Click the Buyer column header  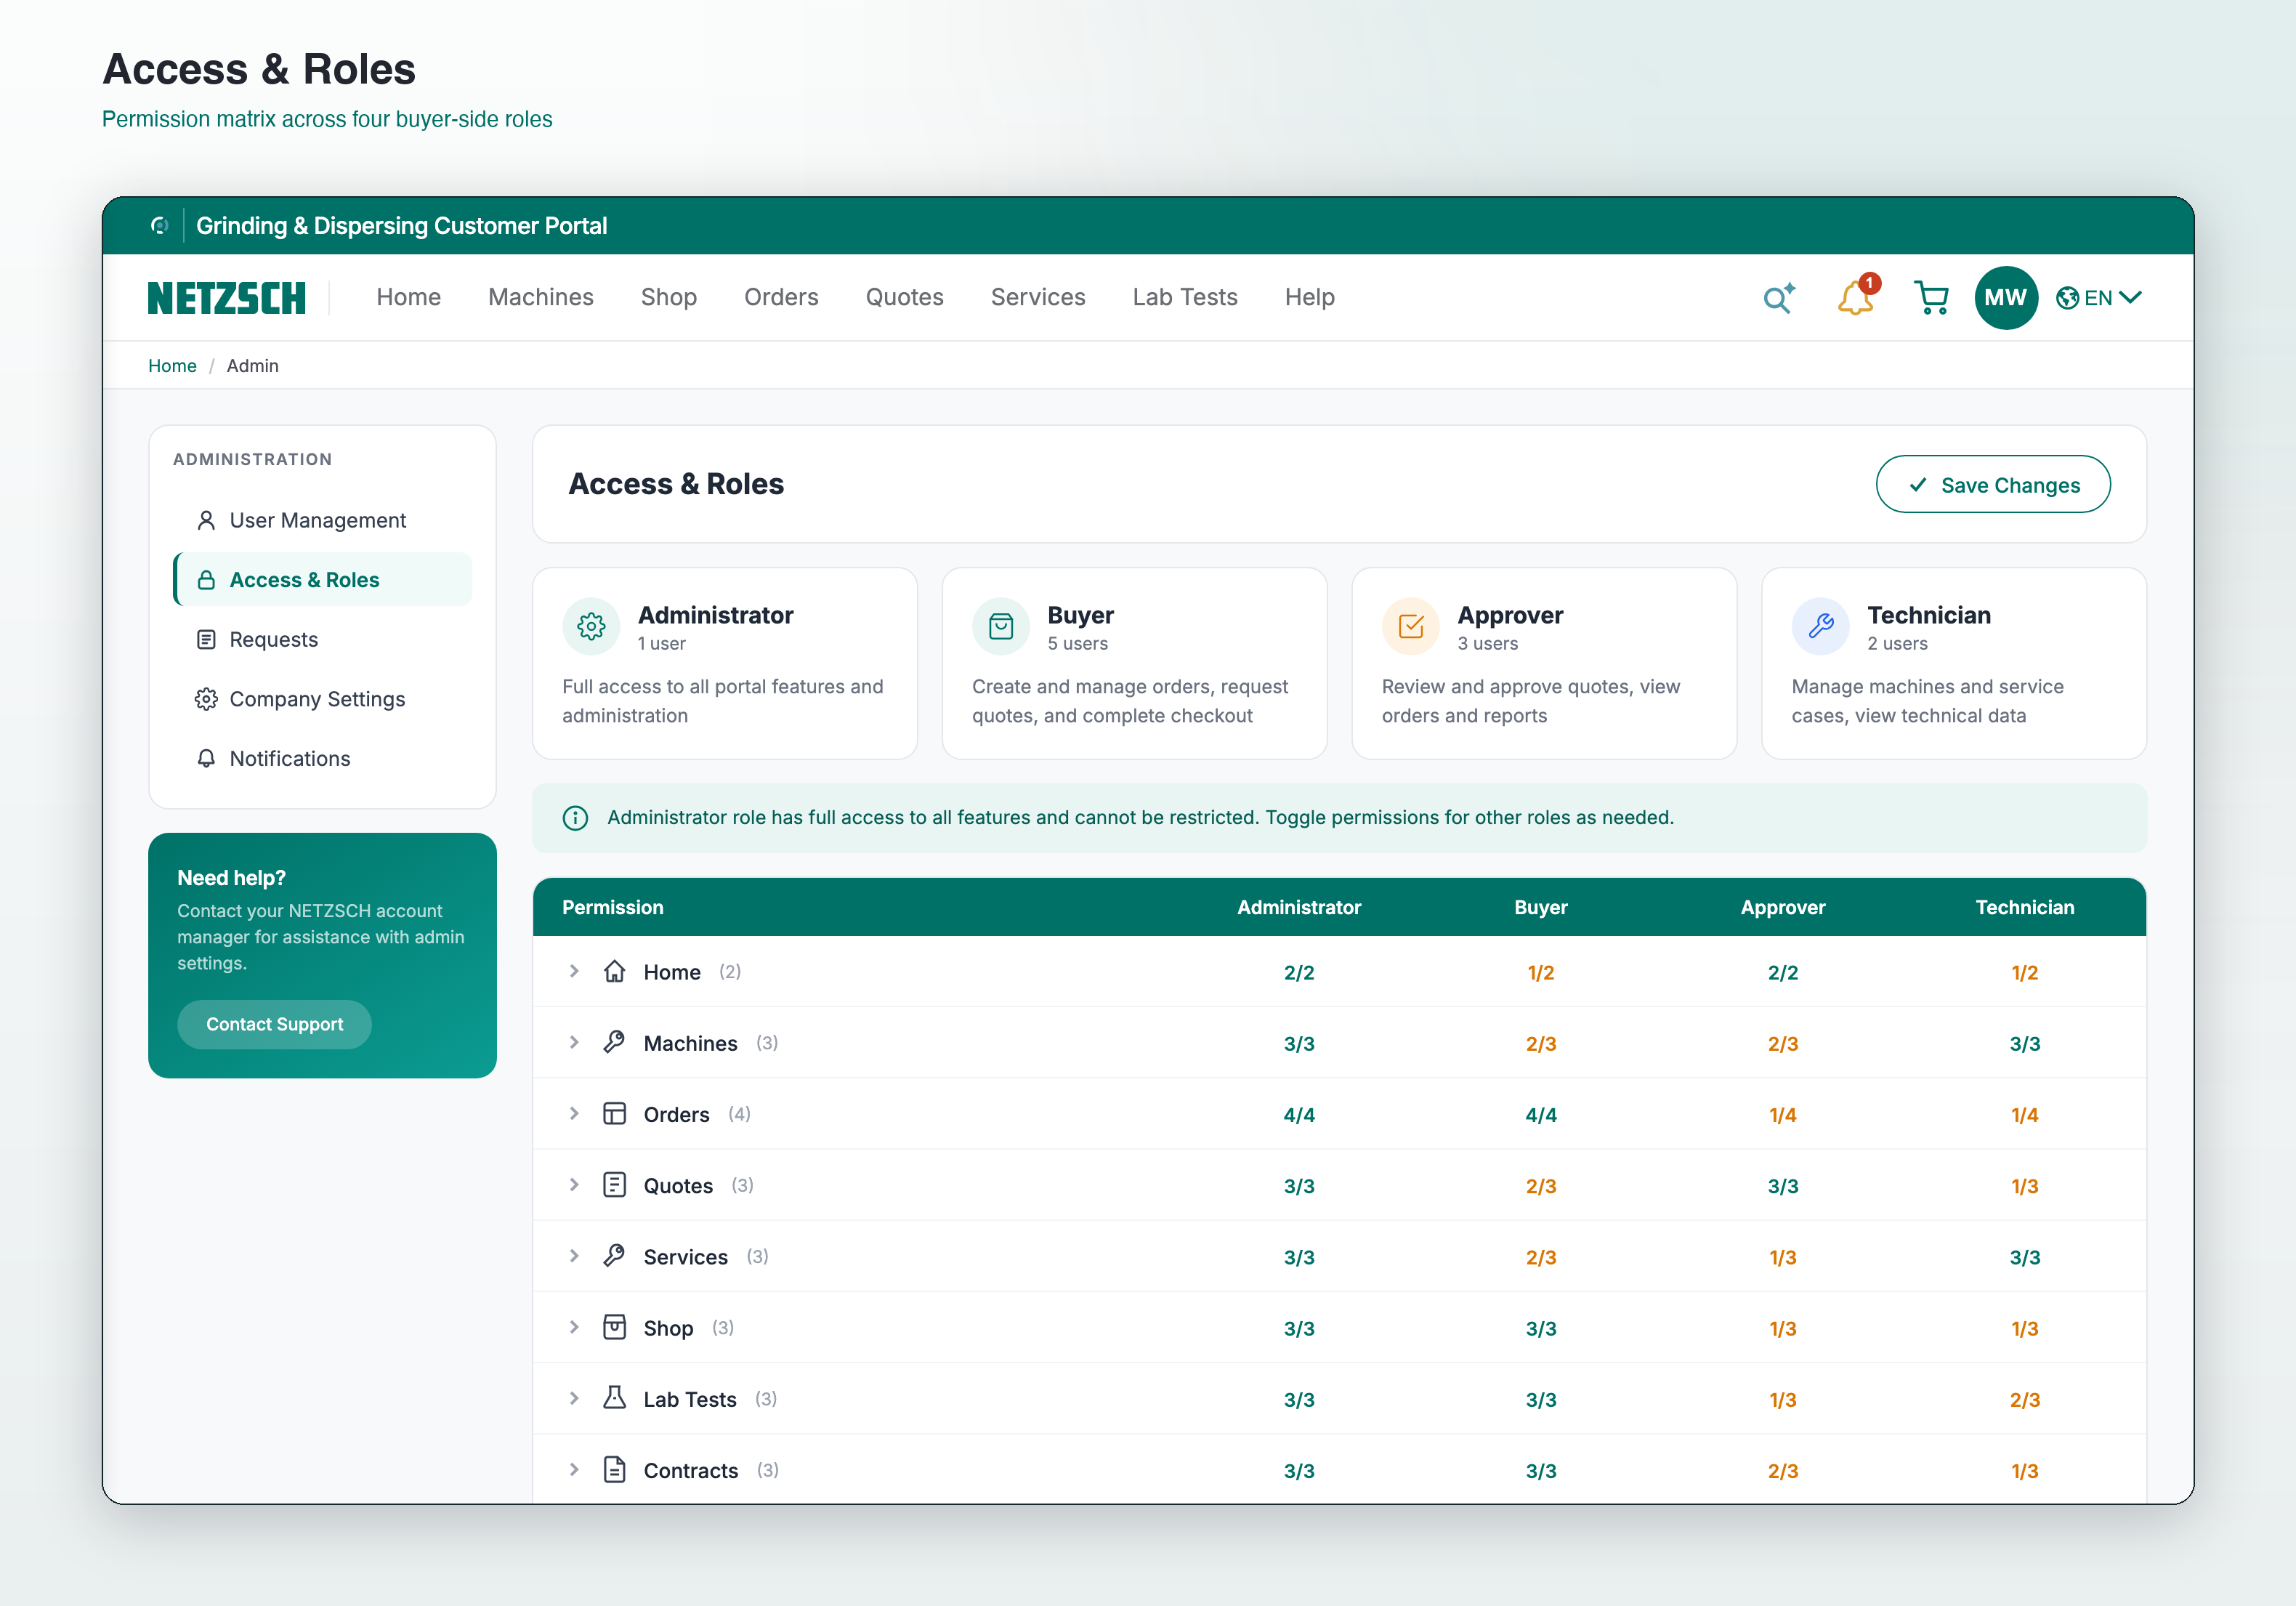[x=1540, y=907]
